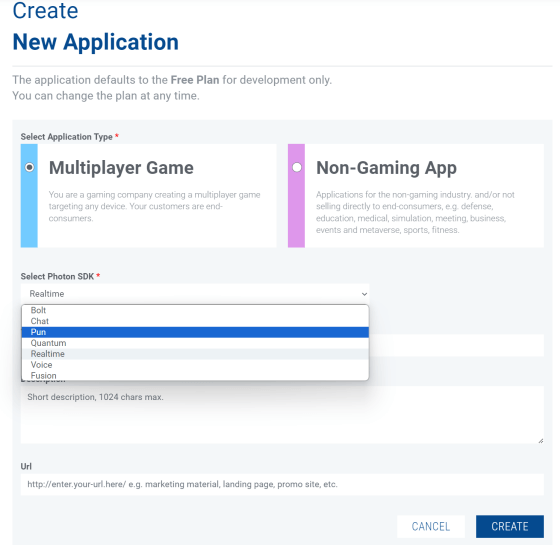Open the Realtime SDK combo box
Viewport: 560px width, 546px height.
(x=195, y=294)
